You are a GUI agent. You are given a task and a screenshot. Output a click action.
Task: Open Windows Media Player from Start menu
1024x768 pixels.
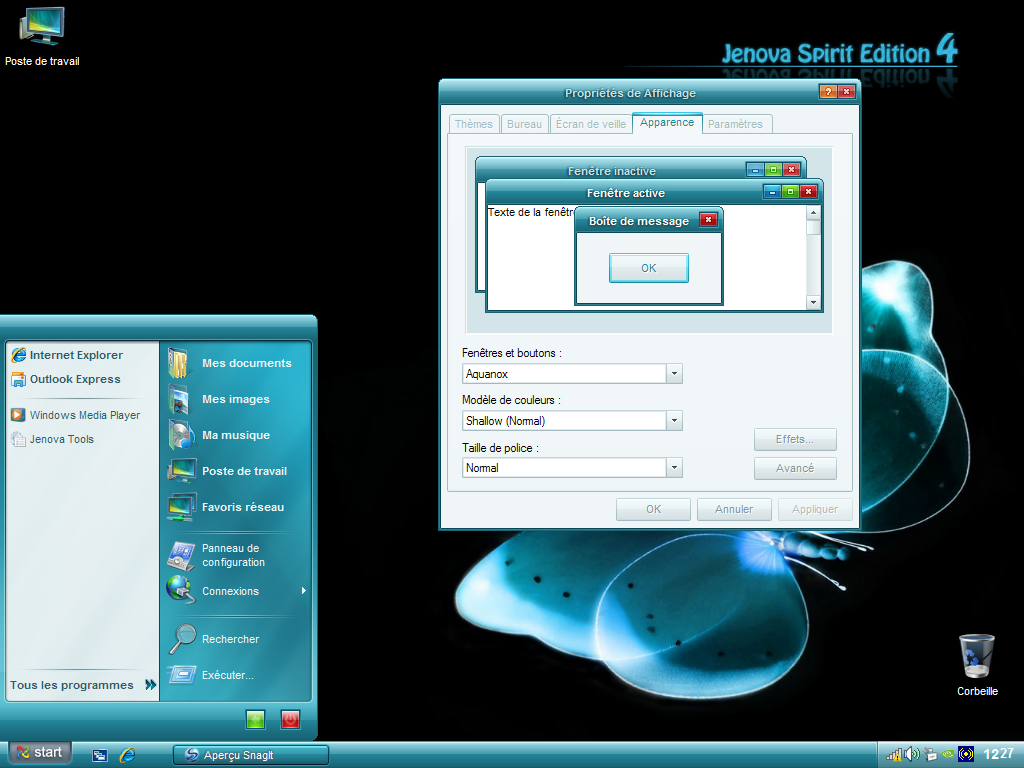[76, 415]
